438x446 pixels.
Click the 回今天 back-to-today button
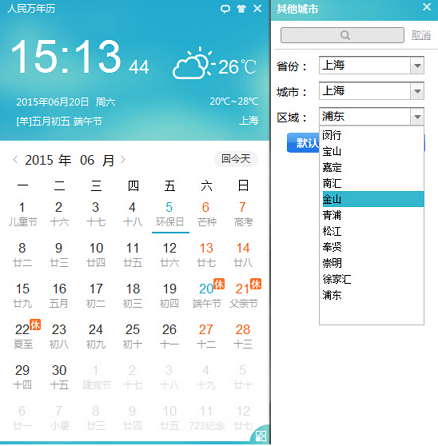pos(236,159)
